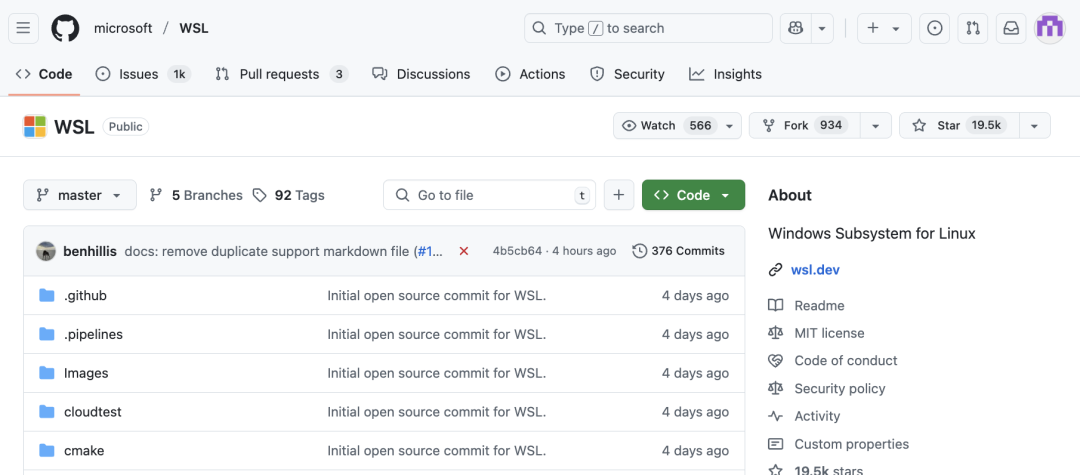Switch to the Pull requests tab

pos(282,74)
